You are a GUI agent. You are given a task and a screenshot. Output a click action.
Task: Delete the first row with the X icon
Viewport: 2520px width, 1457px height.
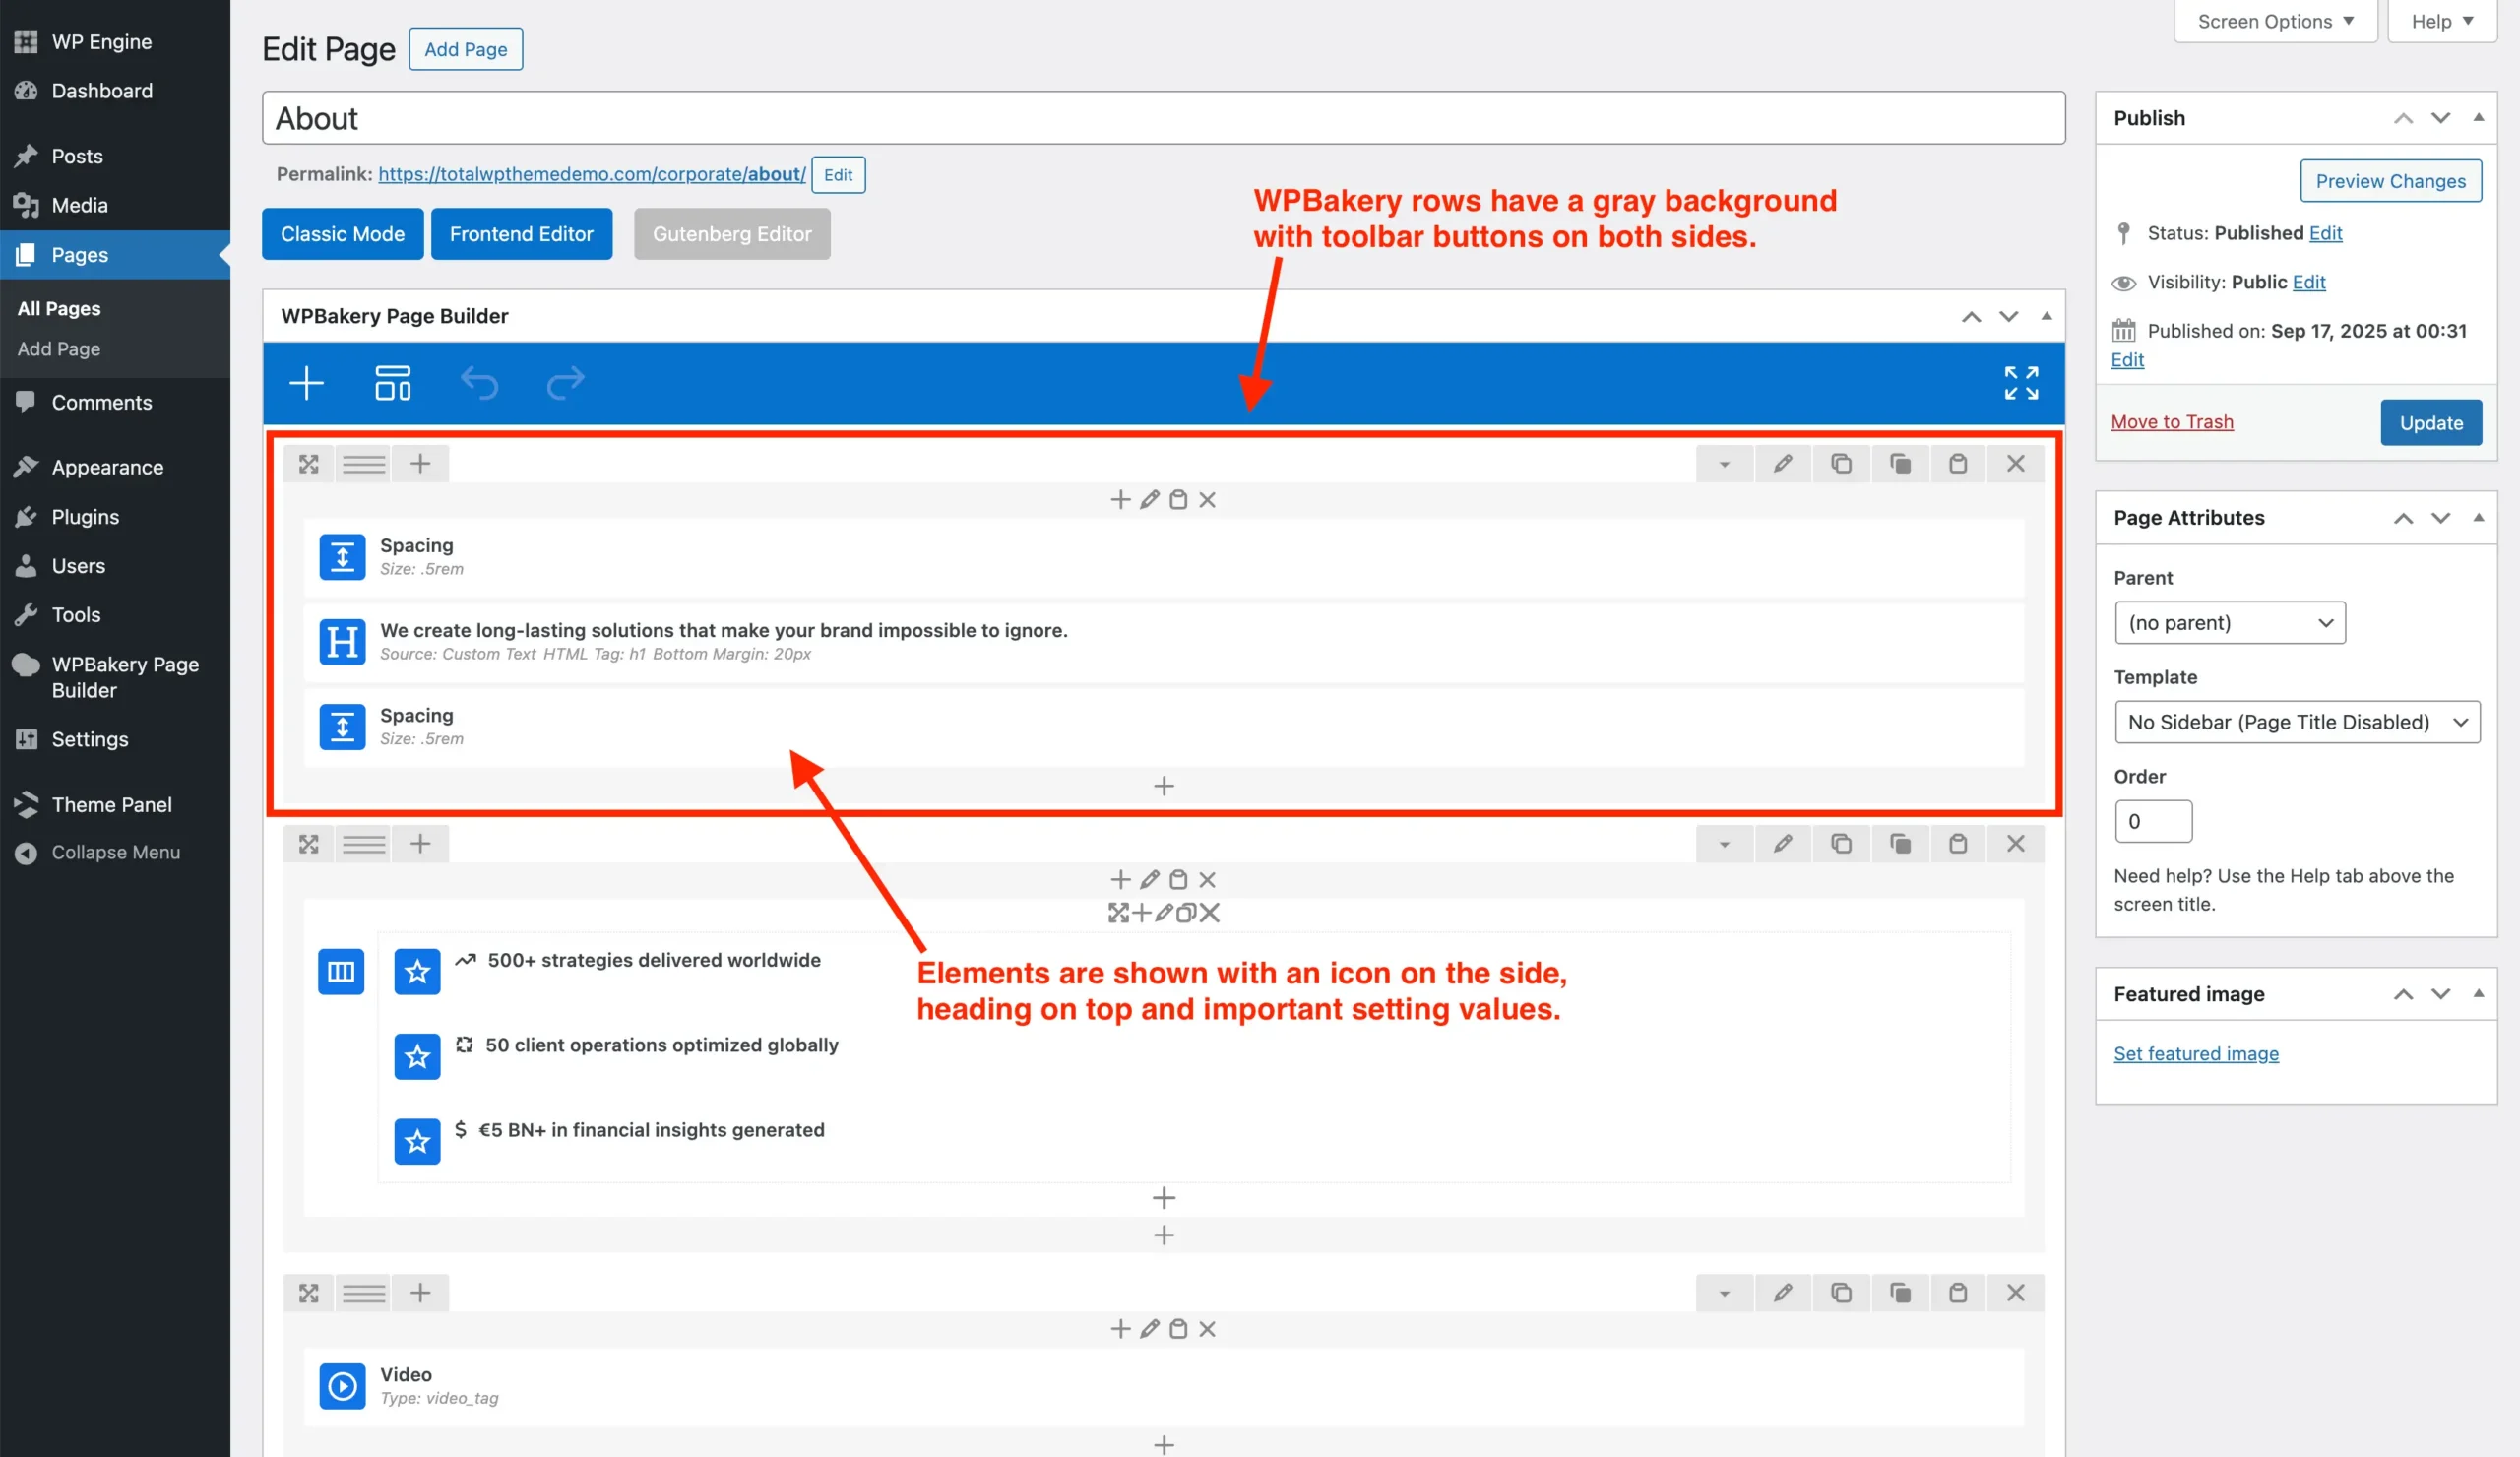[x=2016, y=463]
